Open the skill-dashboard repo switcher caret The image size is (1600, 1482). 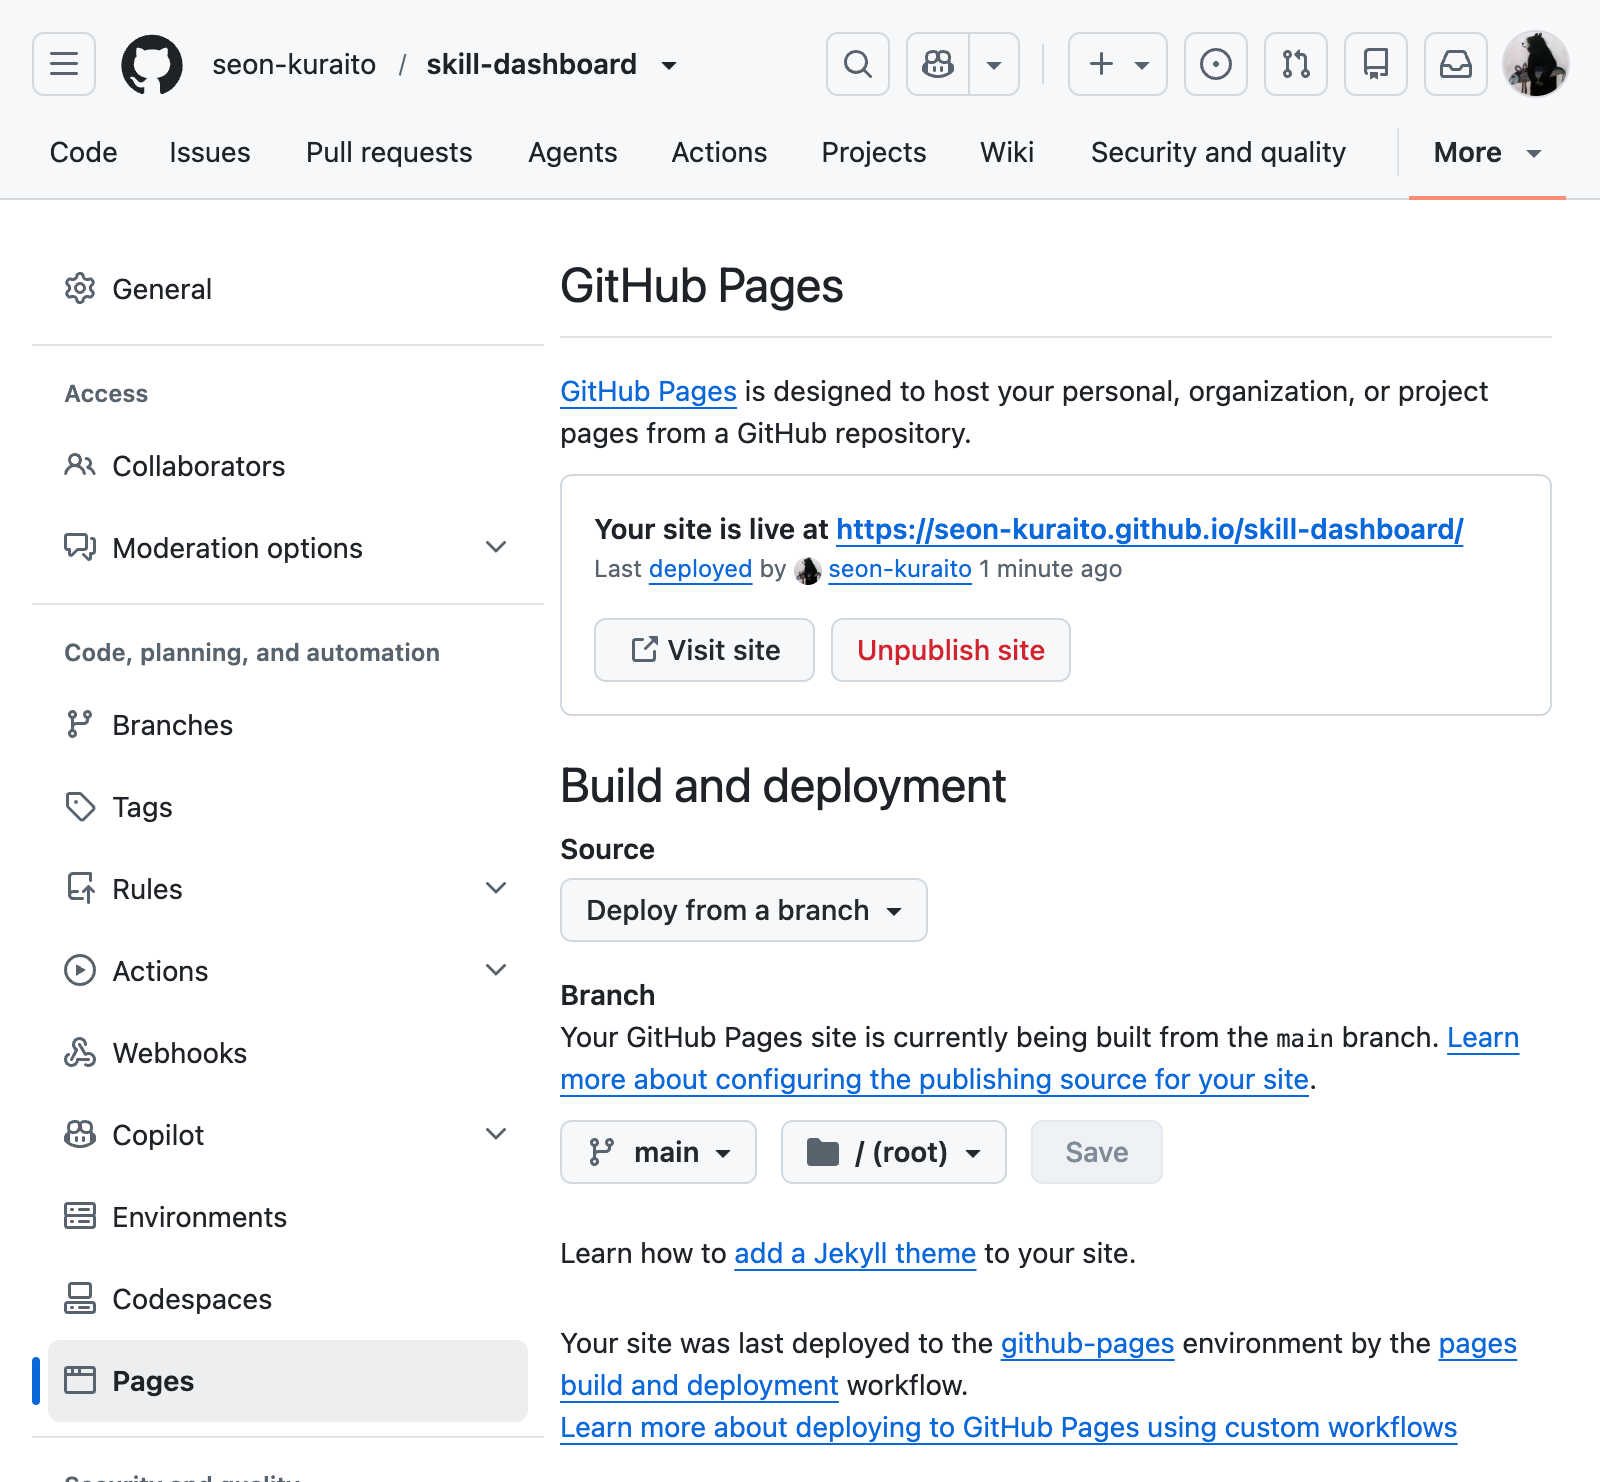click(669, 66)
